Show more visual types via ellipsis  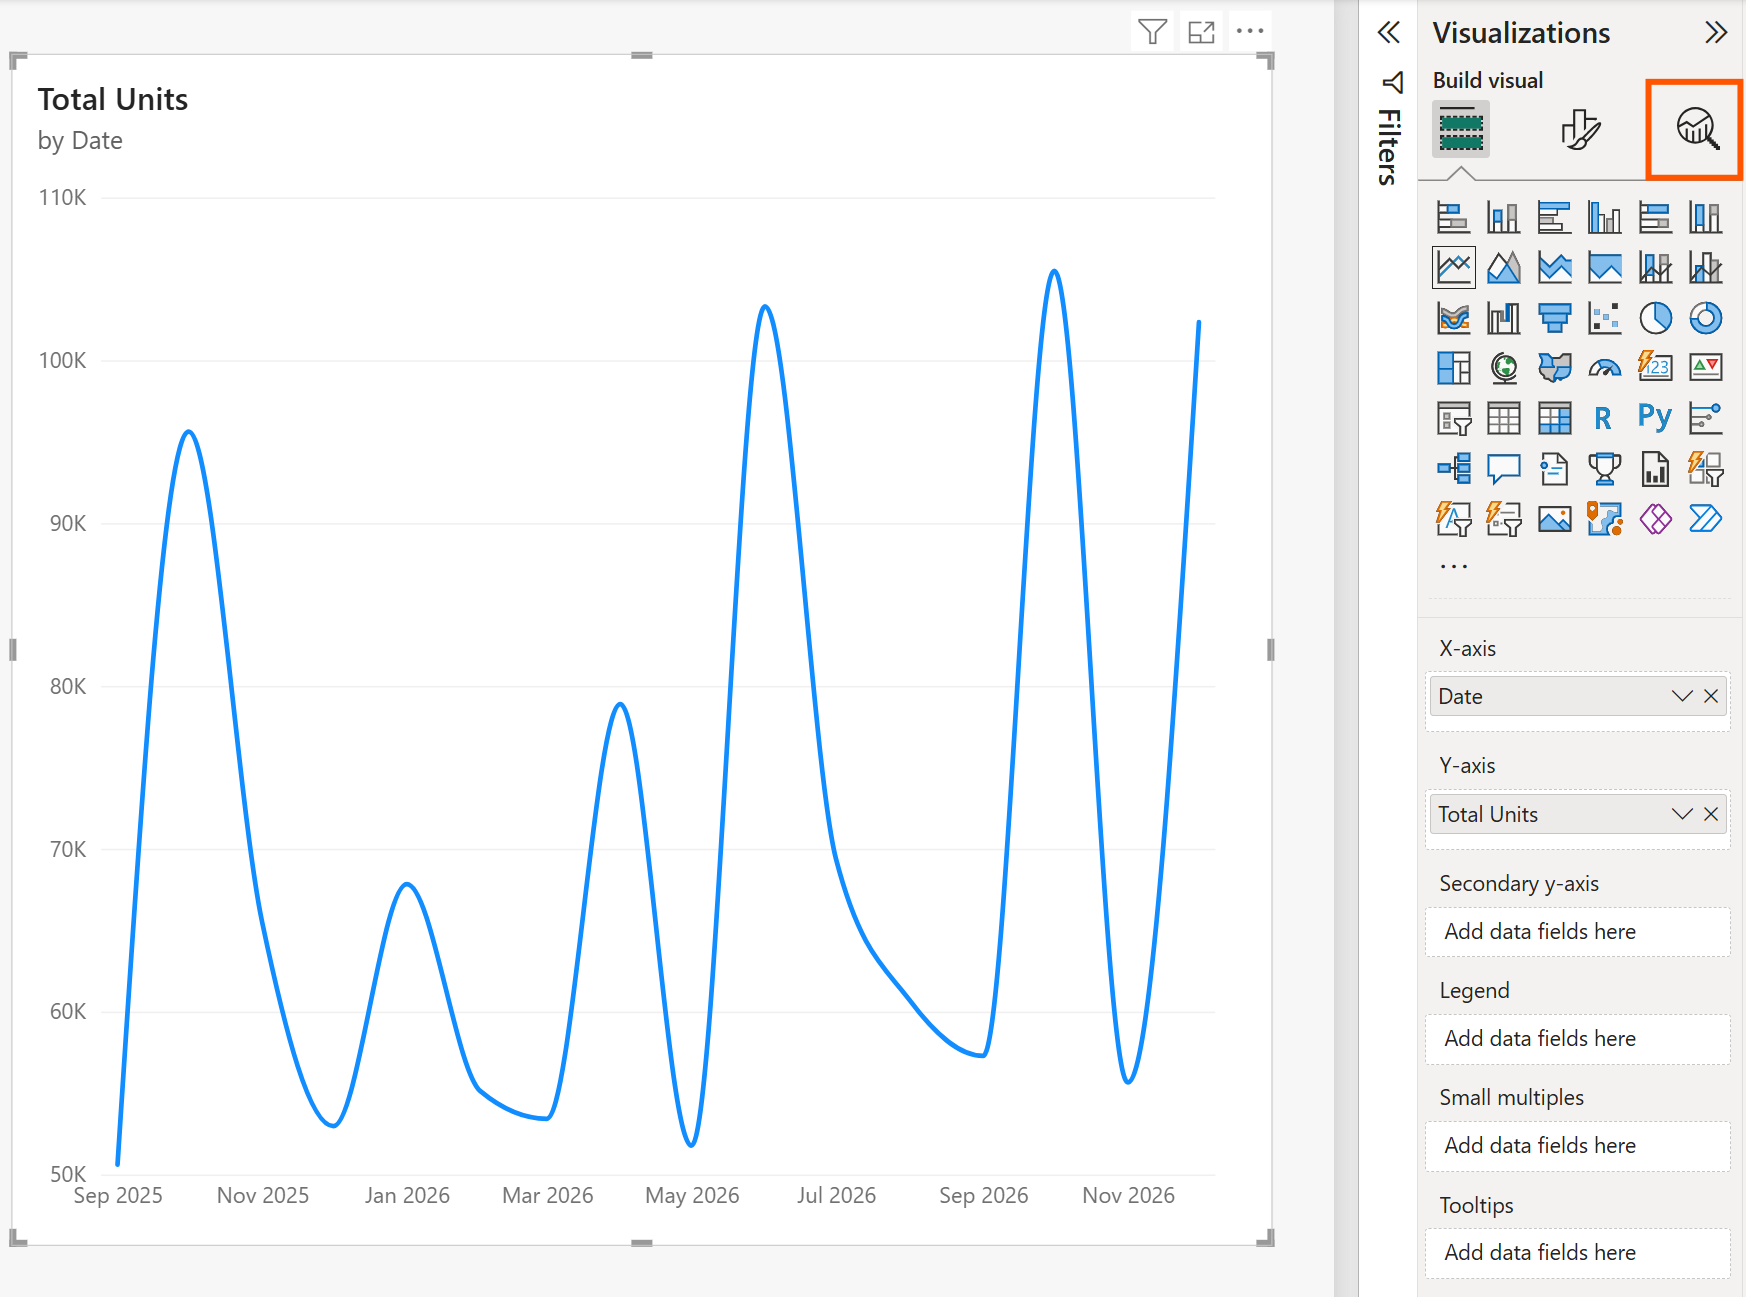click(1453, 564)
